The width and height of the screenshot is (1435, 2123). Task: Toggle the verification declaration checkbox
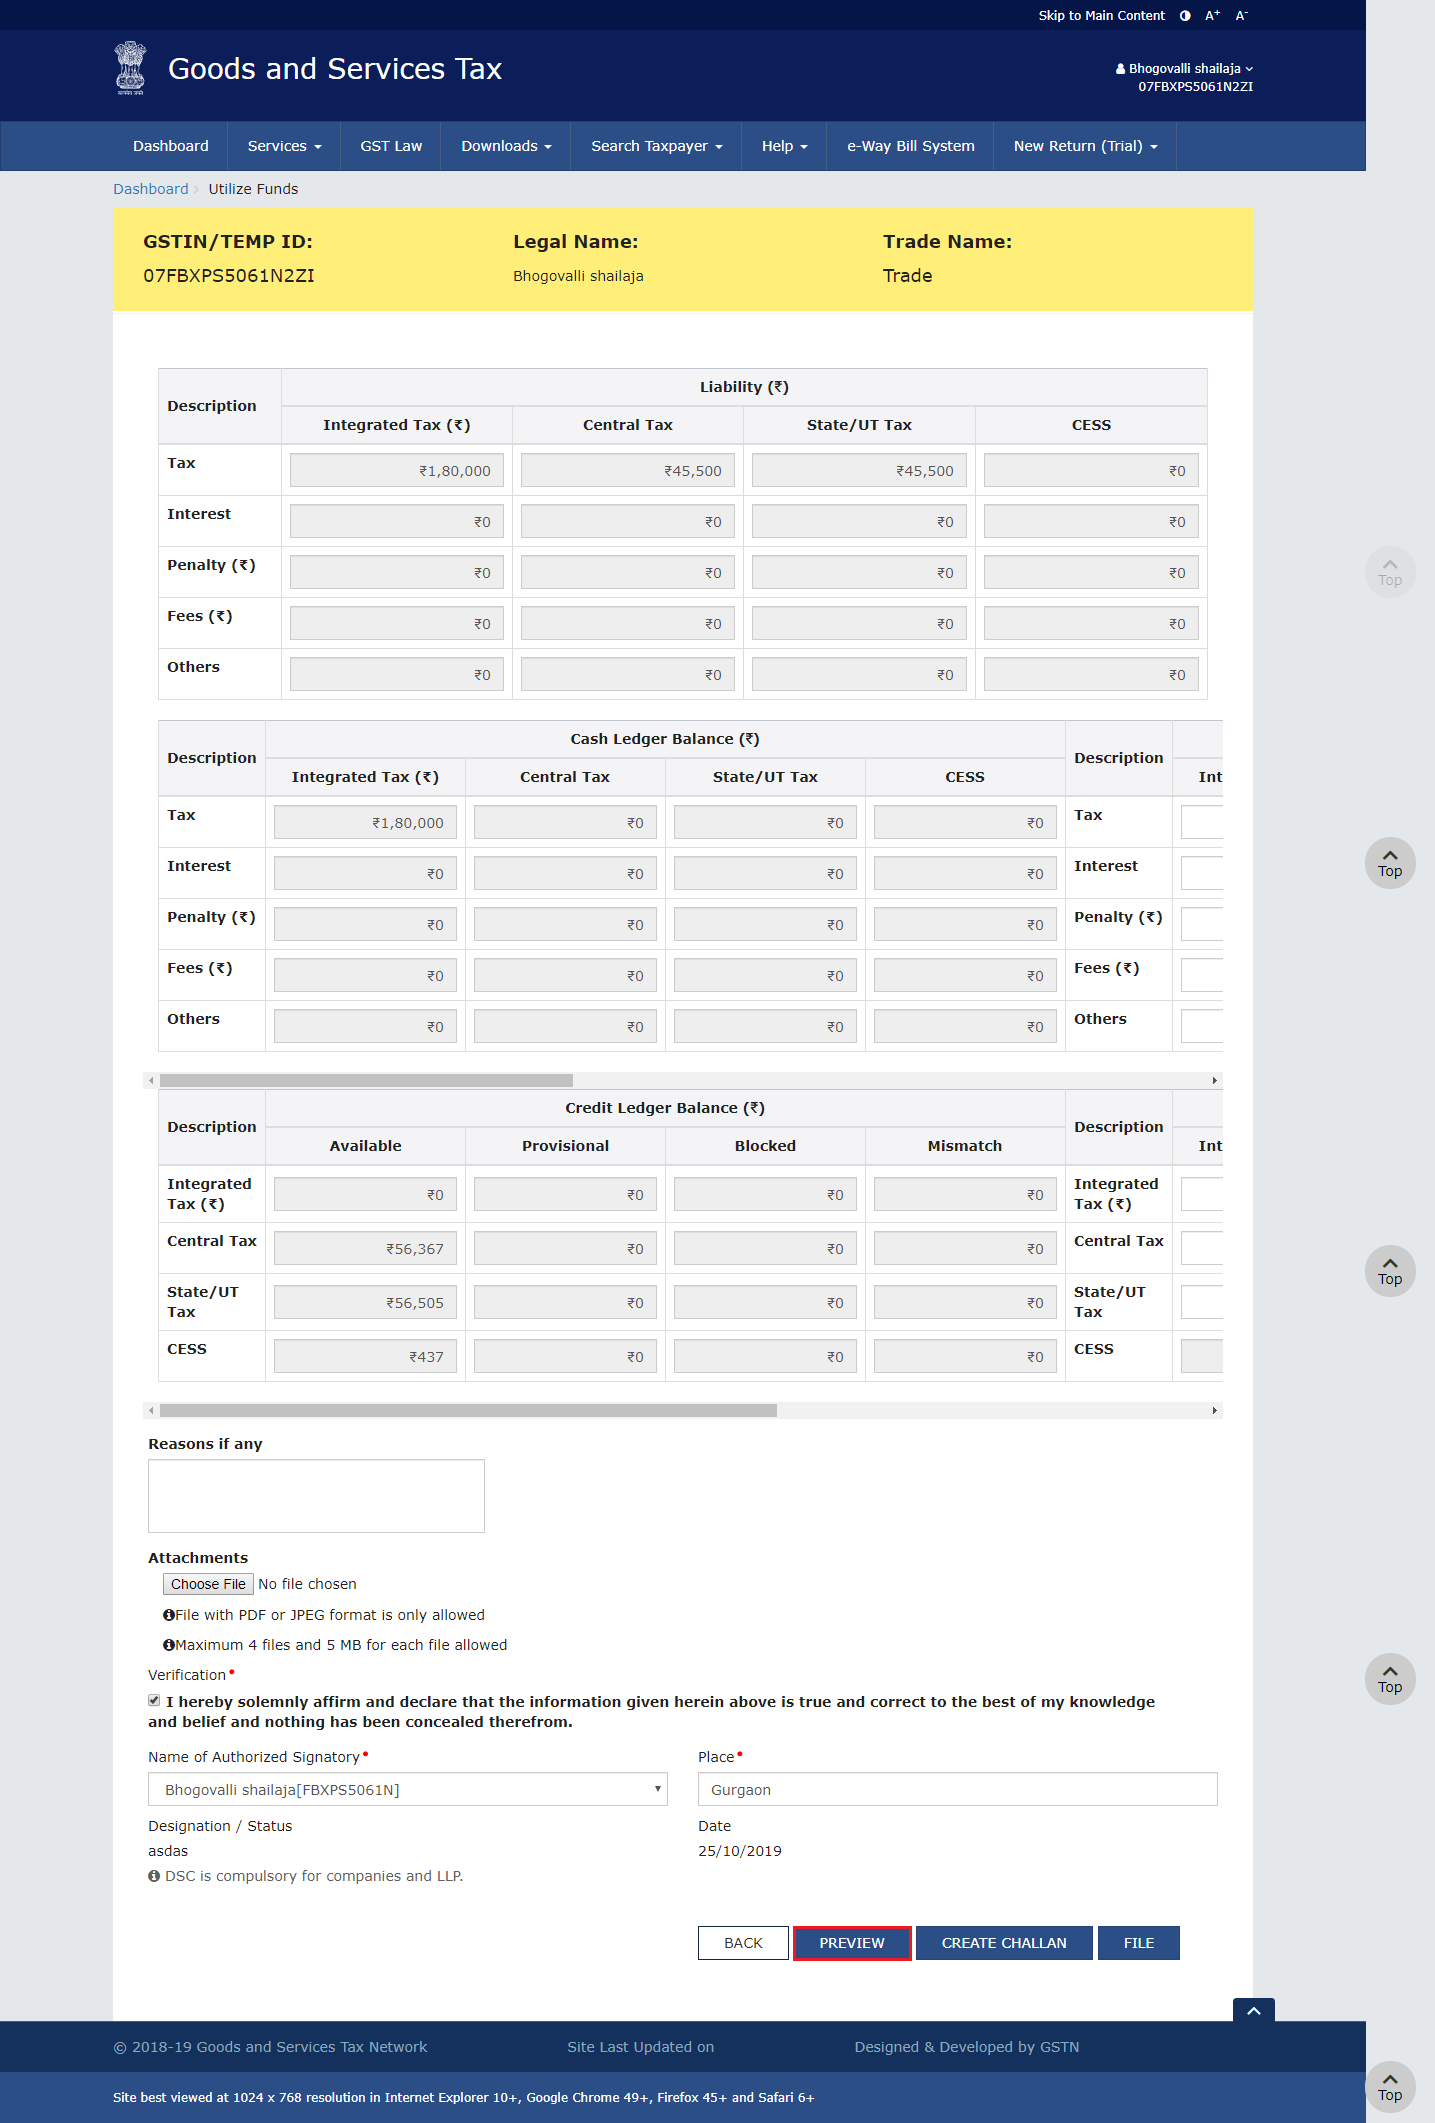coord(154,1700)
